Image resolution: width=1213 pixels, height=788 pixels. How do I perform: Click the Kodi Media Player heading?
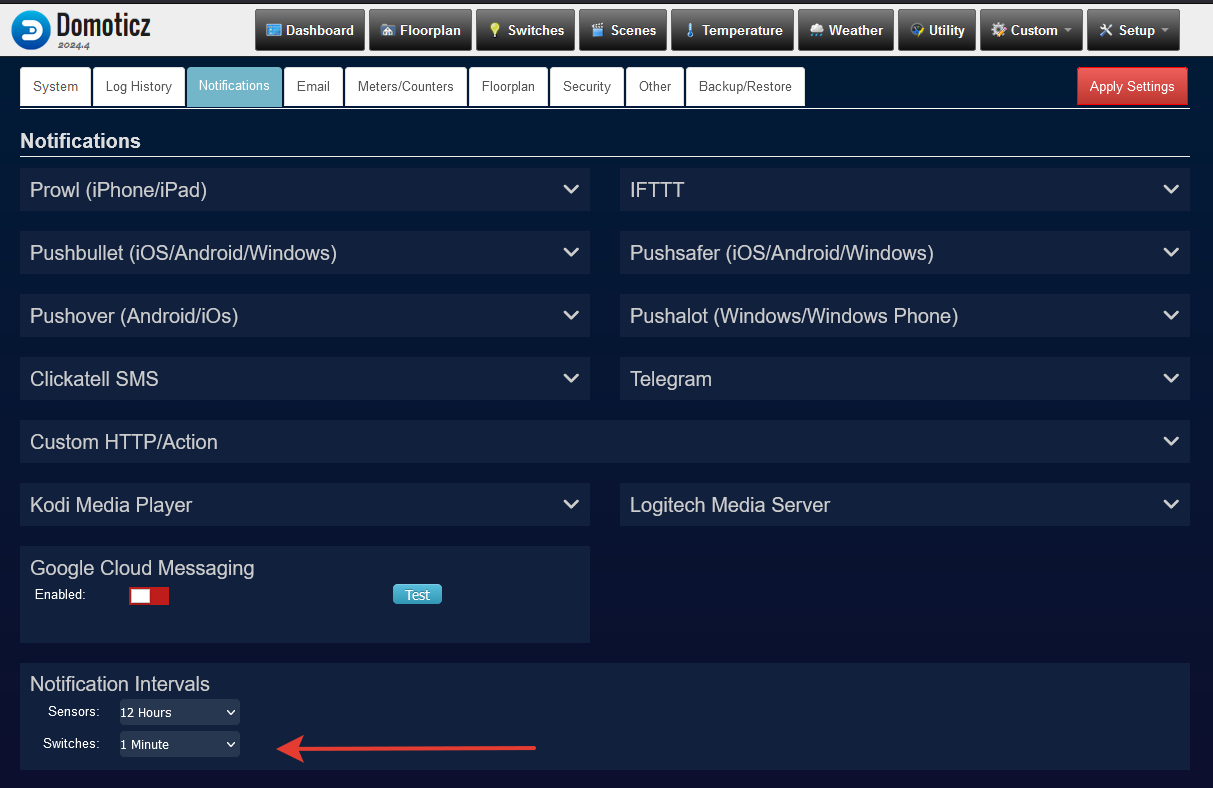pyautogui.click(x=111, y=505)
